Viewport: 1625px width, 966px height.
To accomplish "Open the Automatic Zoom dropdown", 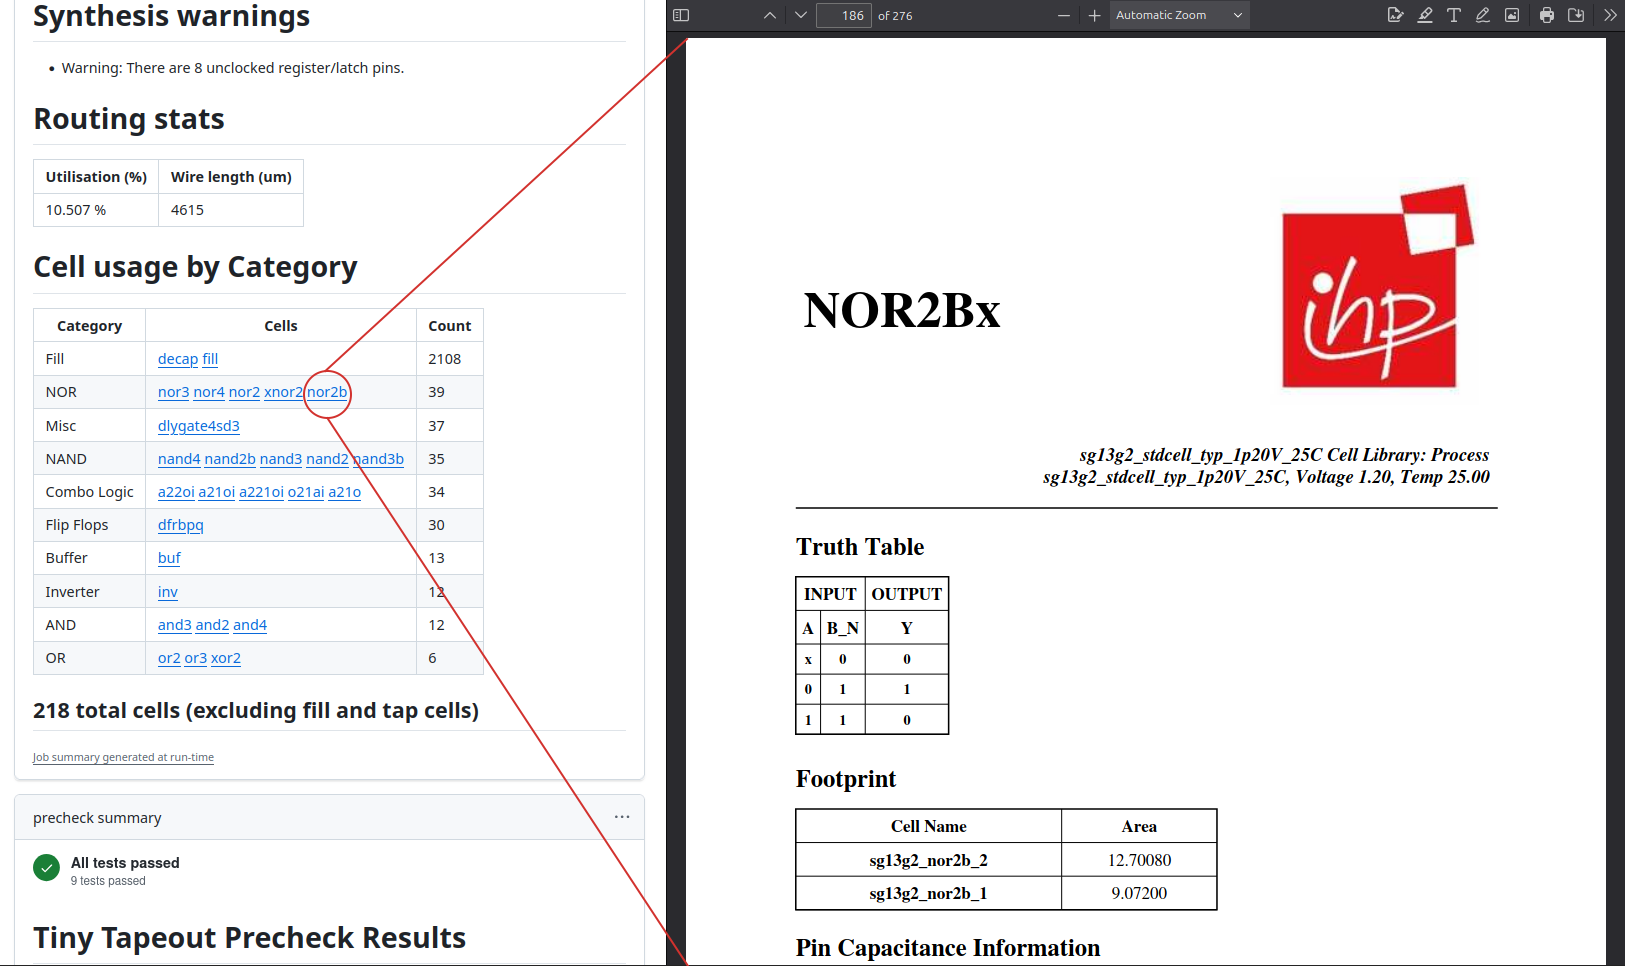I will coord(1179,15).
